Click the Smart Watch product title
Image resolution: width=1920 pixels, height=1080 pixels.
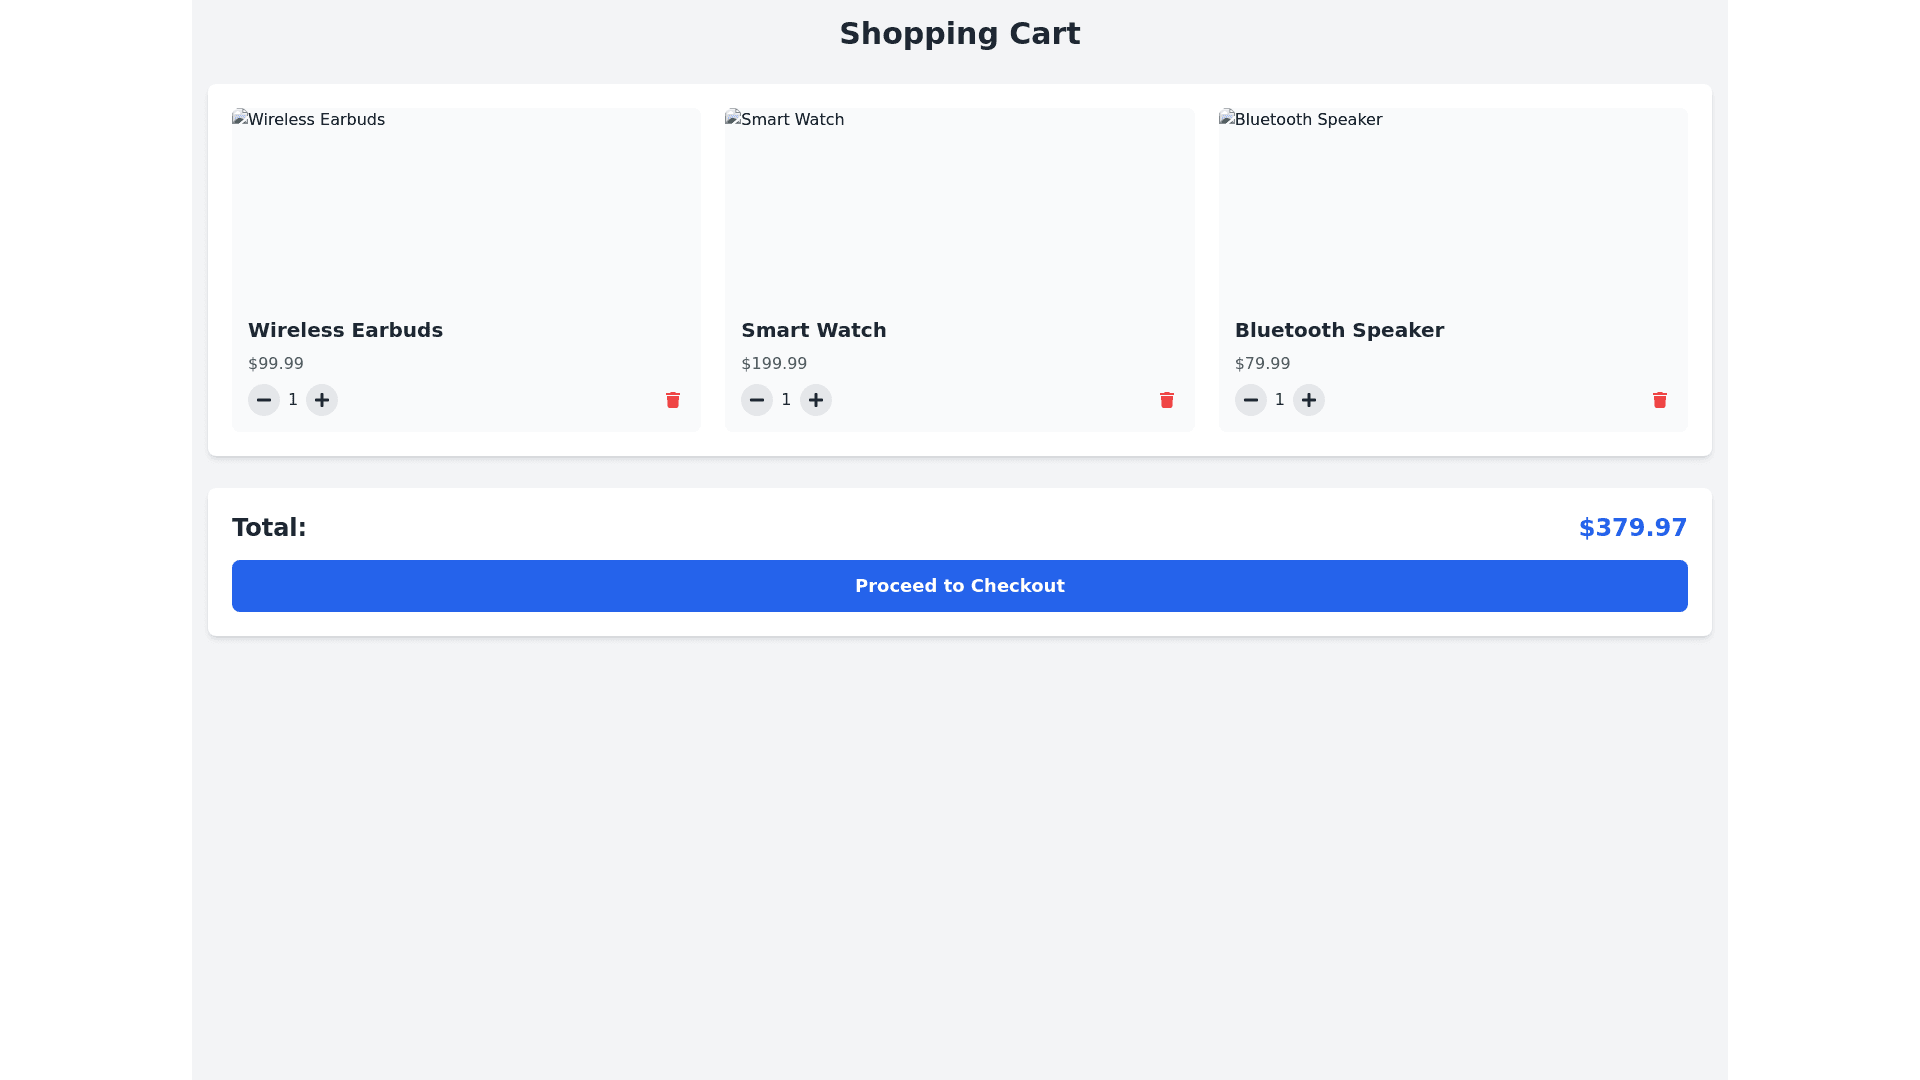[813, 330]
